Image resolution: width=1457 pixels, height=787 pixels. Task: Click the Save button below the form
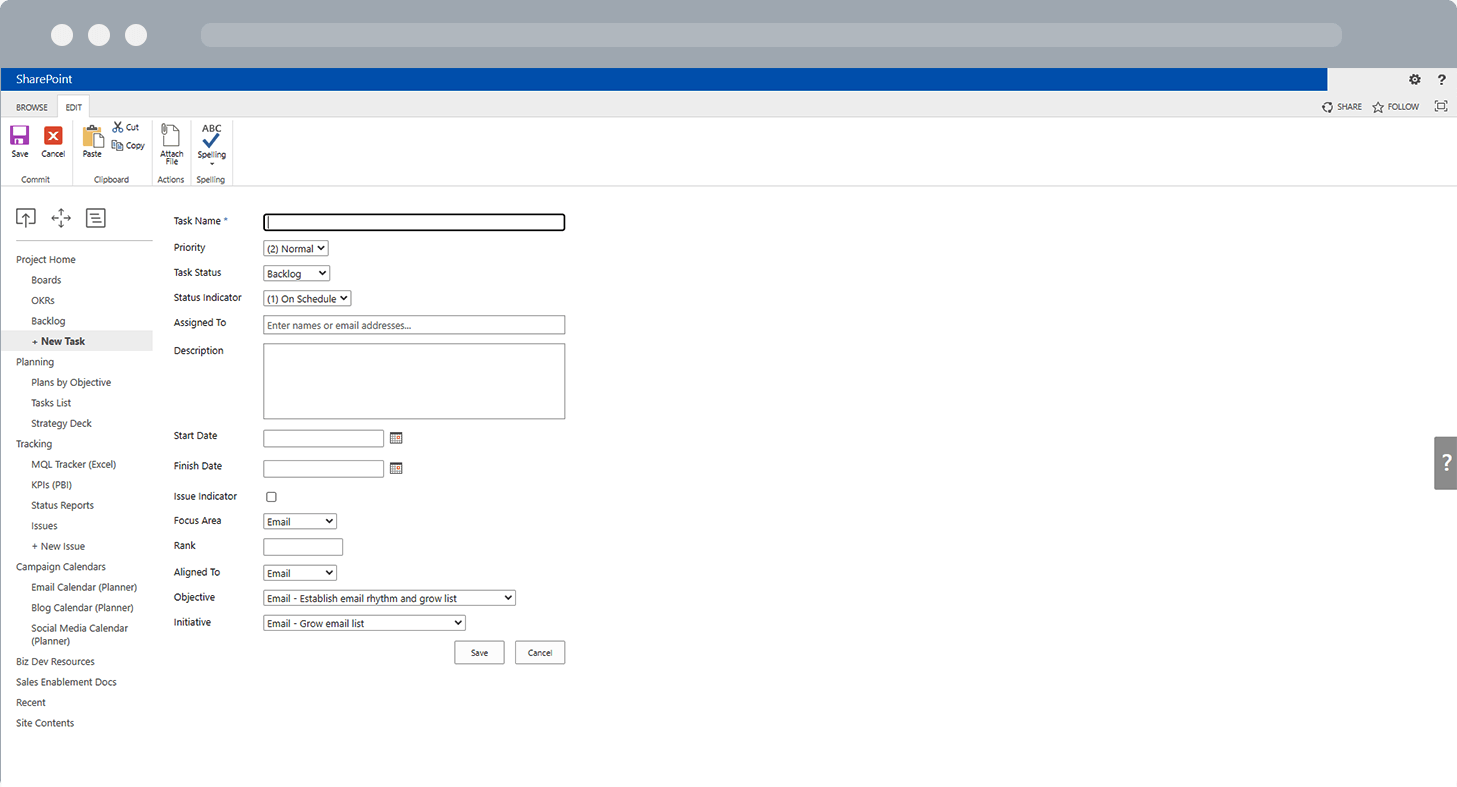[479, 652]
